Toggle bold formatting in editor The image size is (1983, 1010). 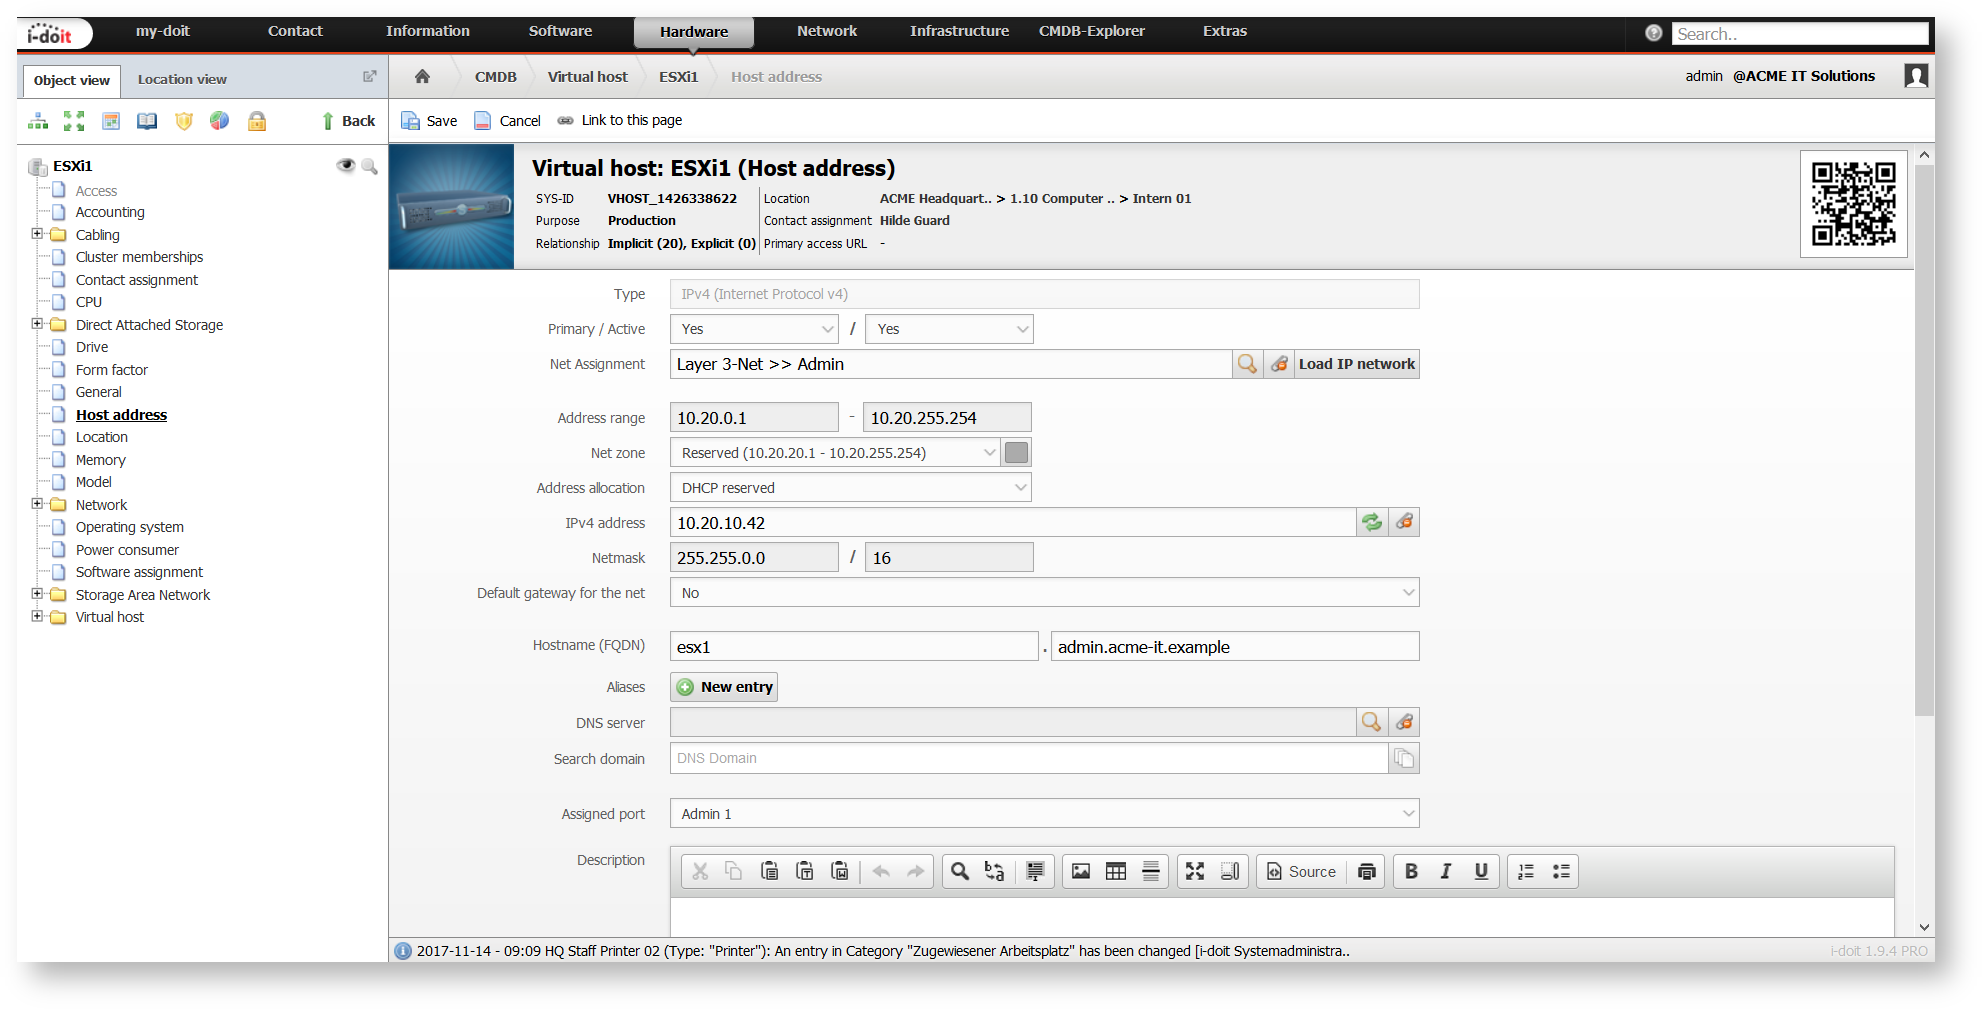tap(1411, 871)
